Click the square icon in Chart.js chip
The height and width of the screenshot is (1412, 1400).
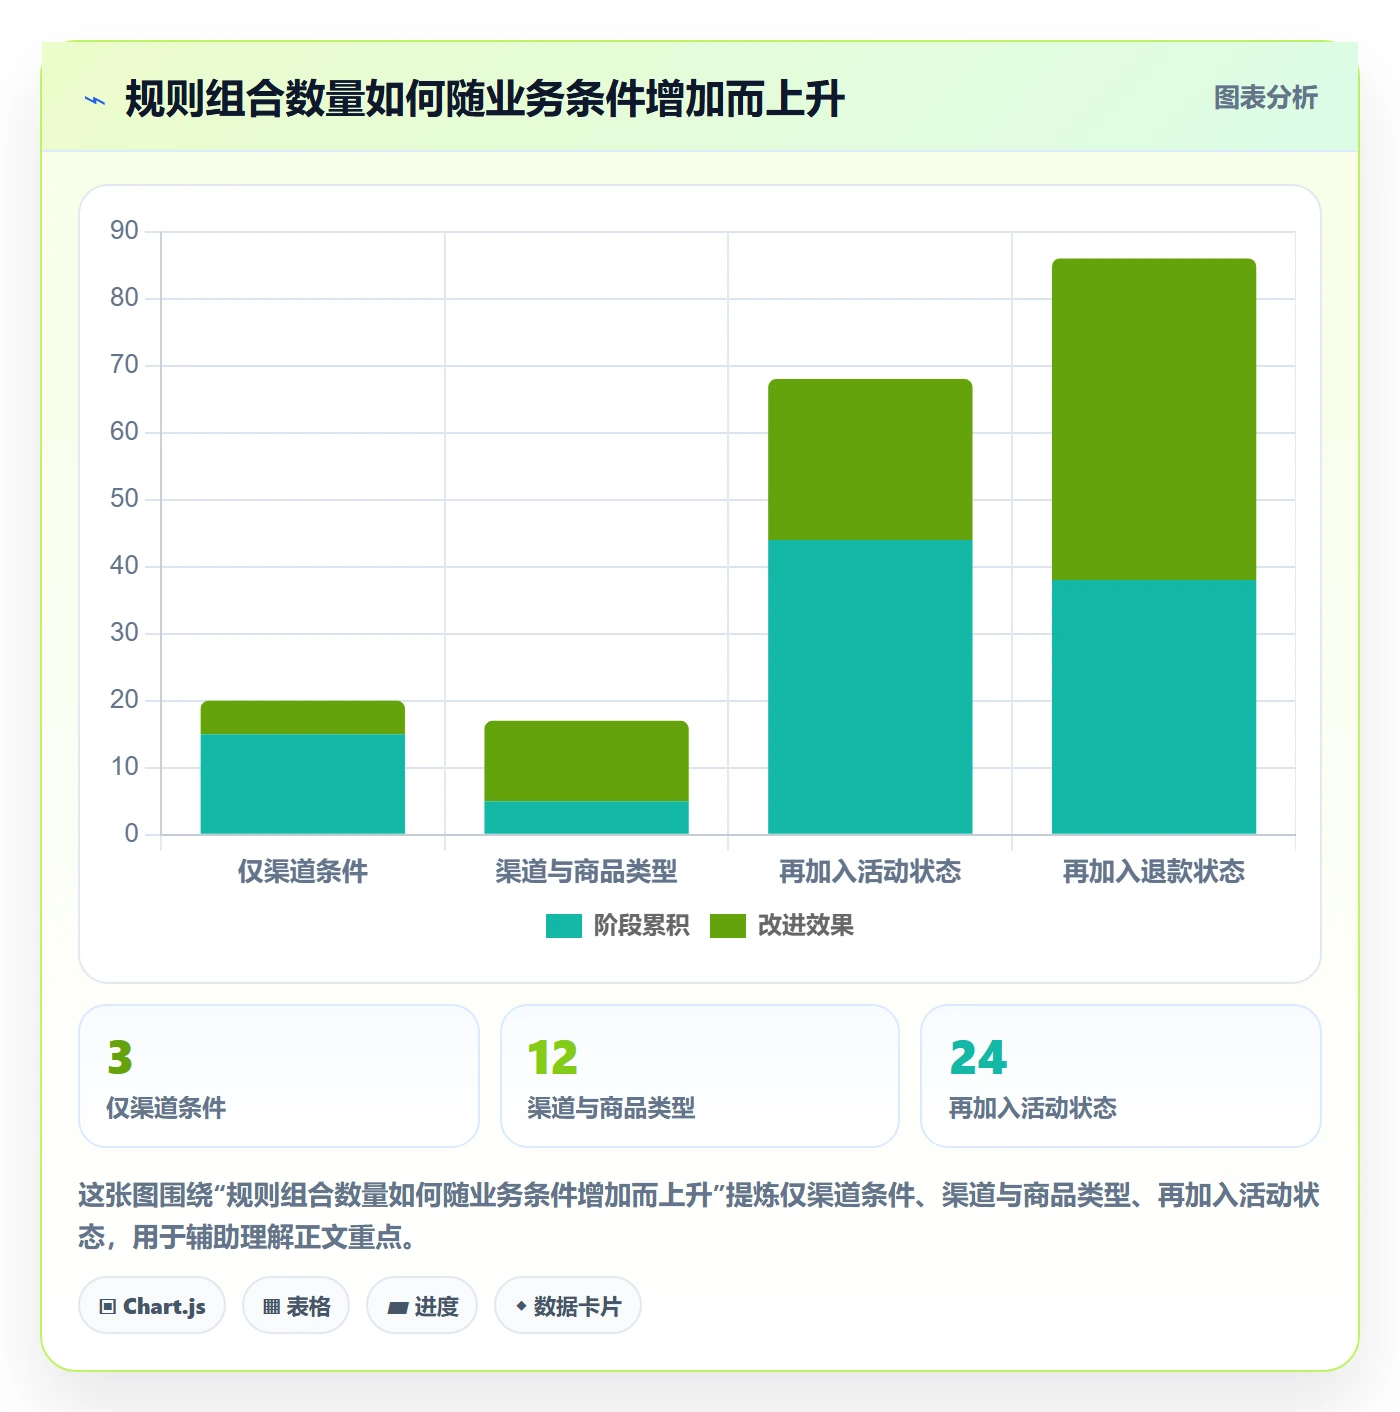pyautogui.click(x=108, y=1306)
